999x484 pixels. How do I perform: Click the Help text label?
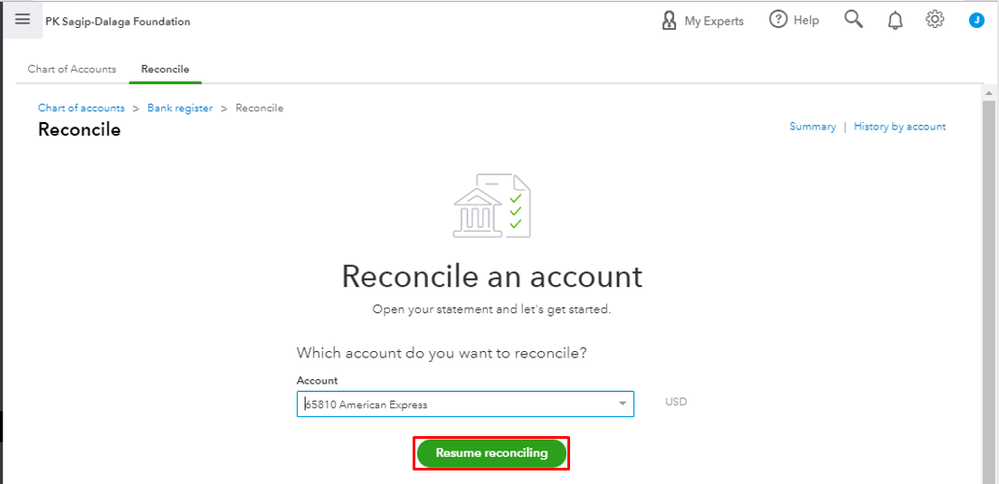[806, 20]
